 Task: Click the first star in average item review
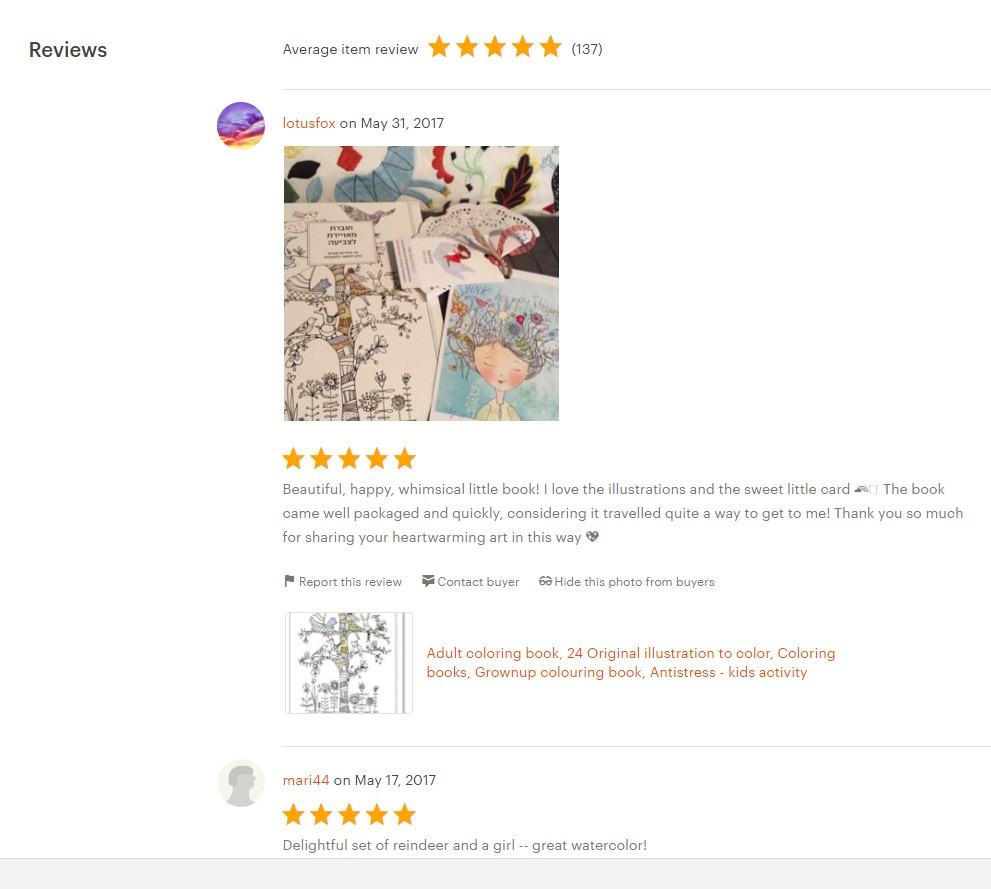point(439,47)
